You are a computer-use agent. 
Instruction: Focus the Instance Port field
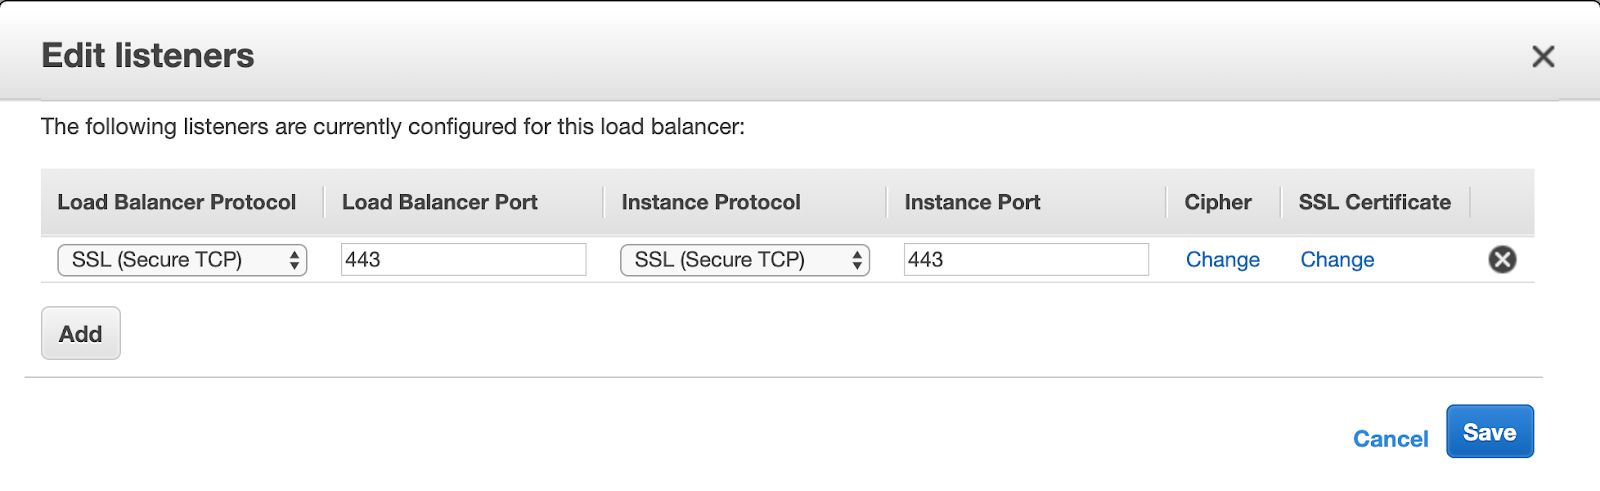[1026, 260]
